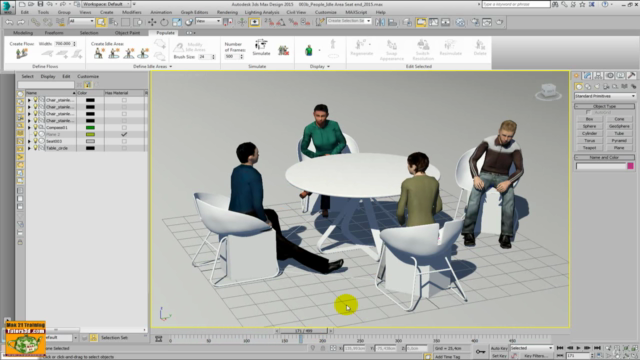Open the Create panel star tab
Image resolution: width=640 pixels, height=360 pixels.
coord(577,76)
